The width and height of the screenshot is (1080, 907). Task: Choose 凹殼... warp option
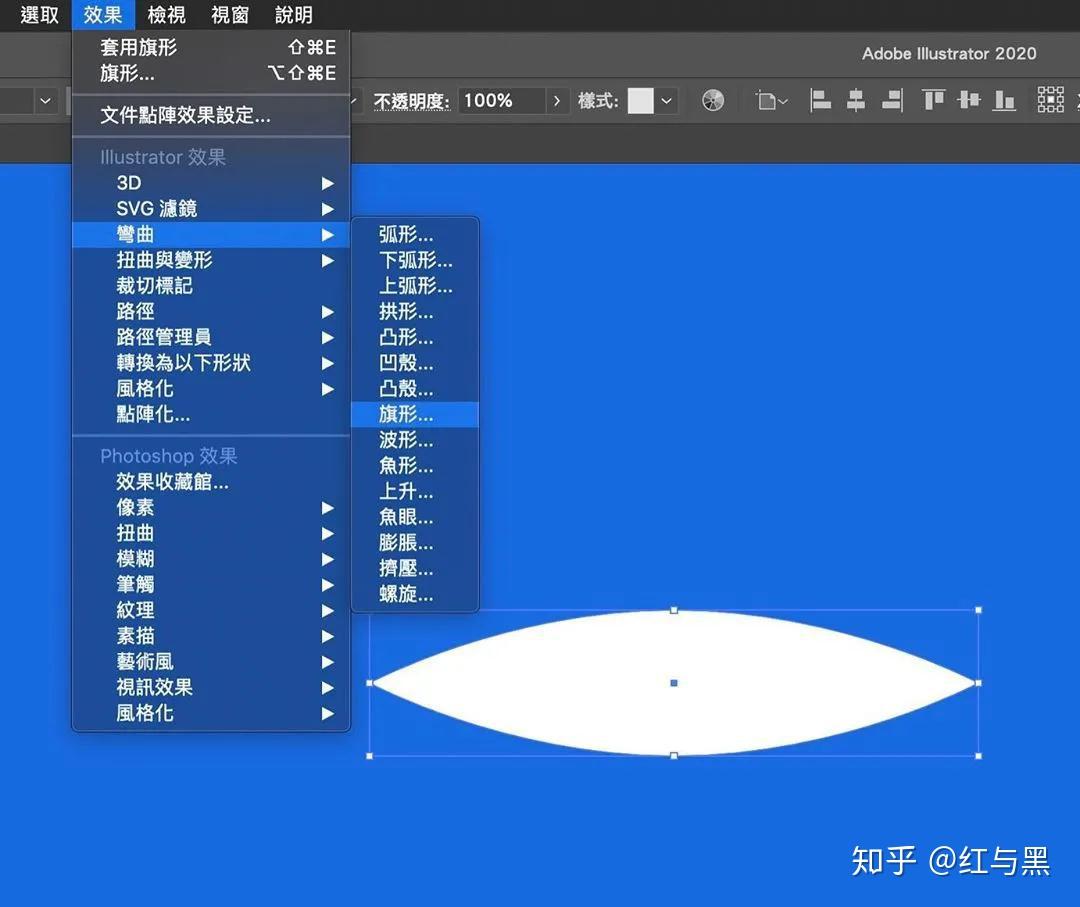pyautogui.click(x=415, y=363)
